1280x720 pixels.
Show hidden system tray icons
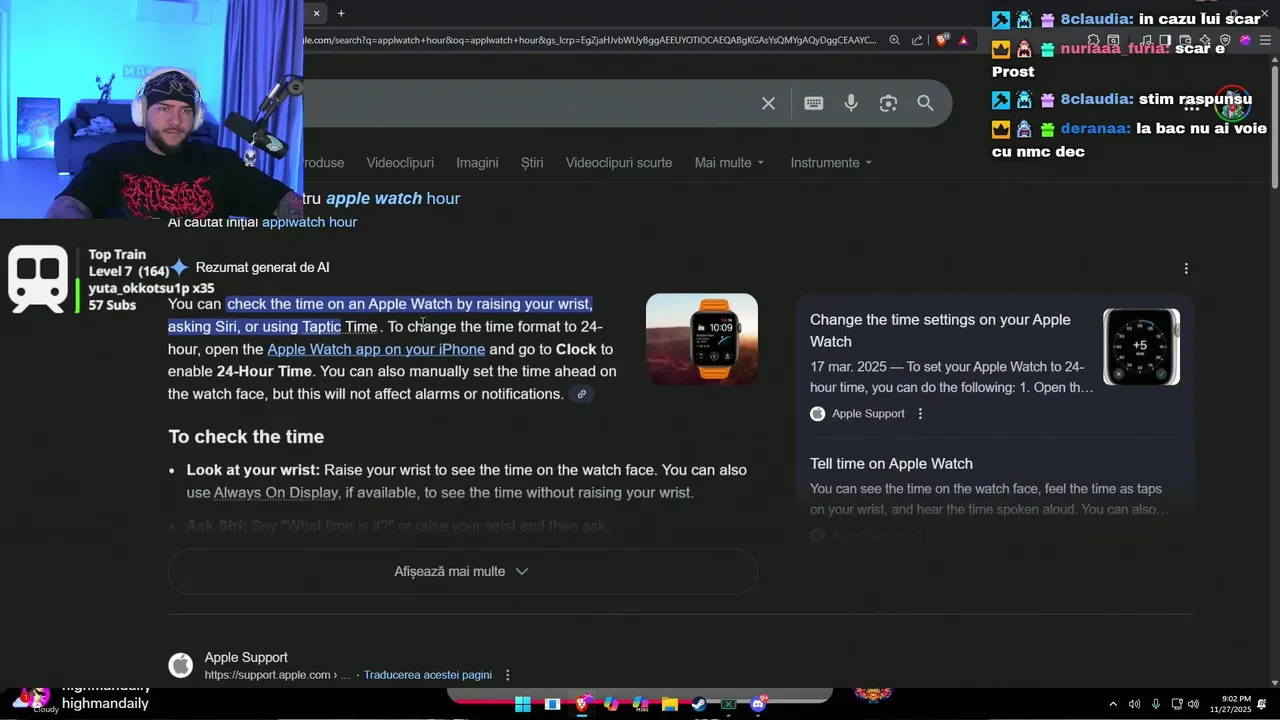[1113, 704]
